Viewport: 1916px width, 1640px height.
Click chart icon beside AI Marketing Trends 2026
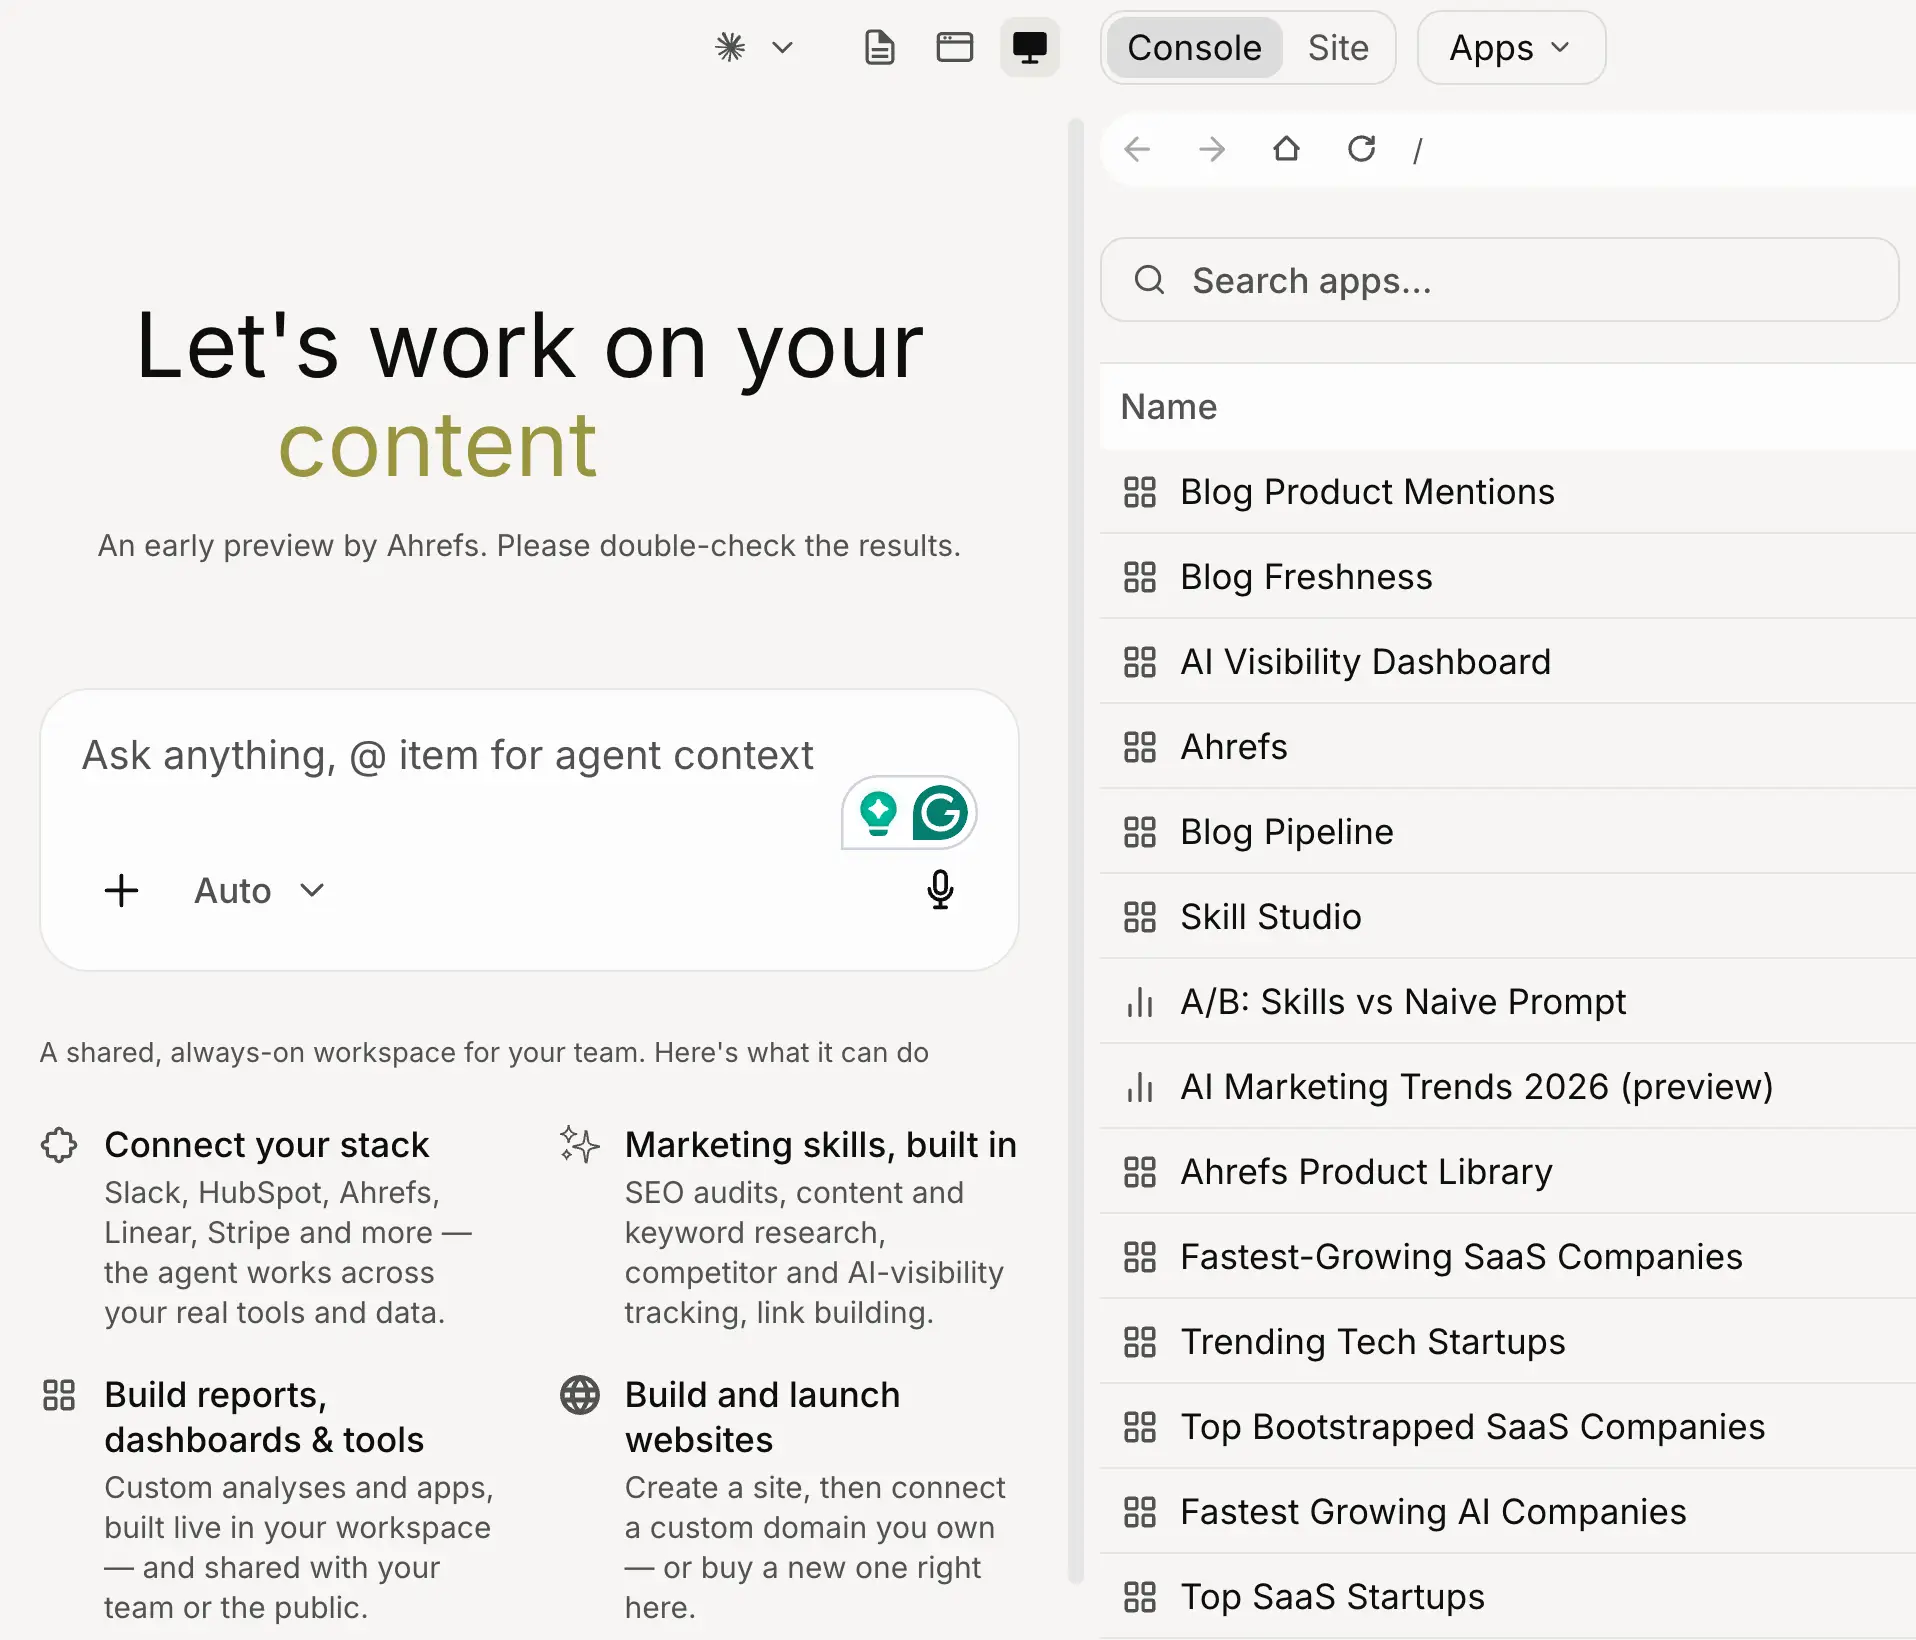pyautogui.click(x=1139, y=1087)
